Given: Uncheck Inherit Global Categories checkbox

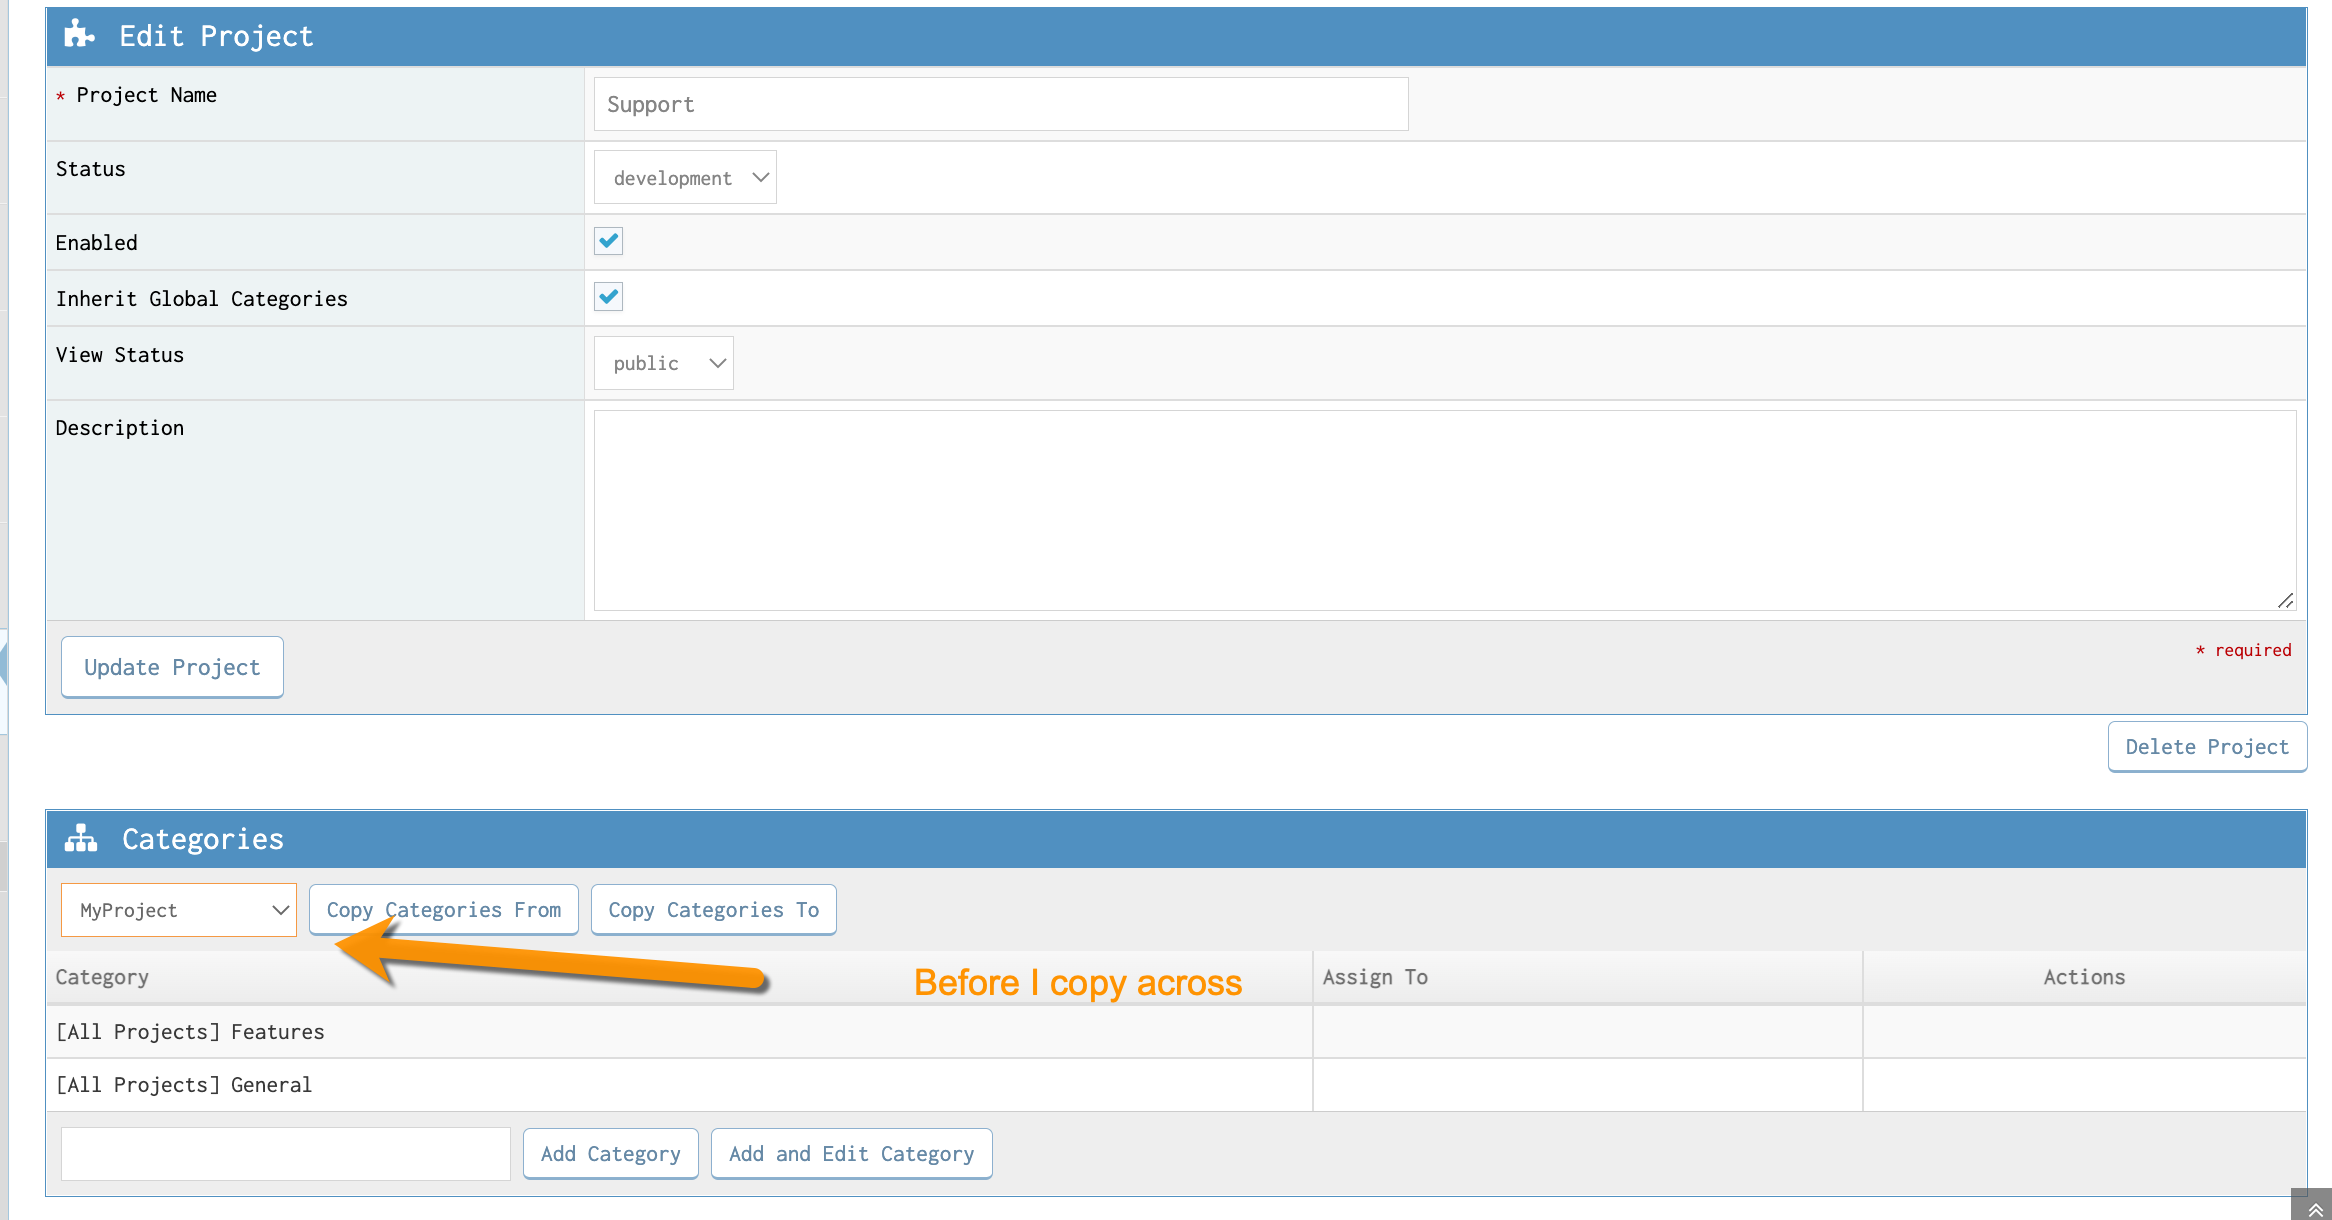Looking at the screenshot, I should point(608,297).
